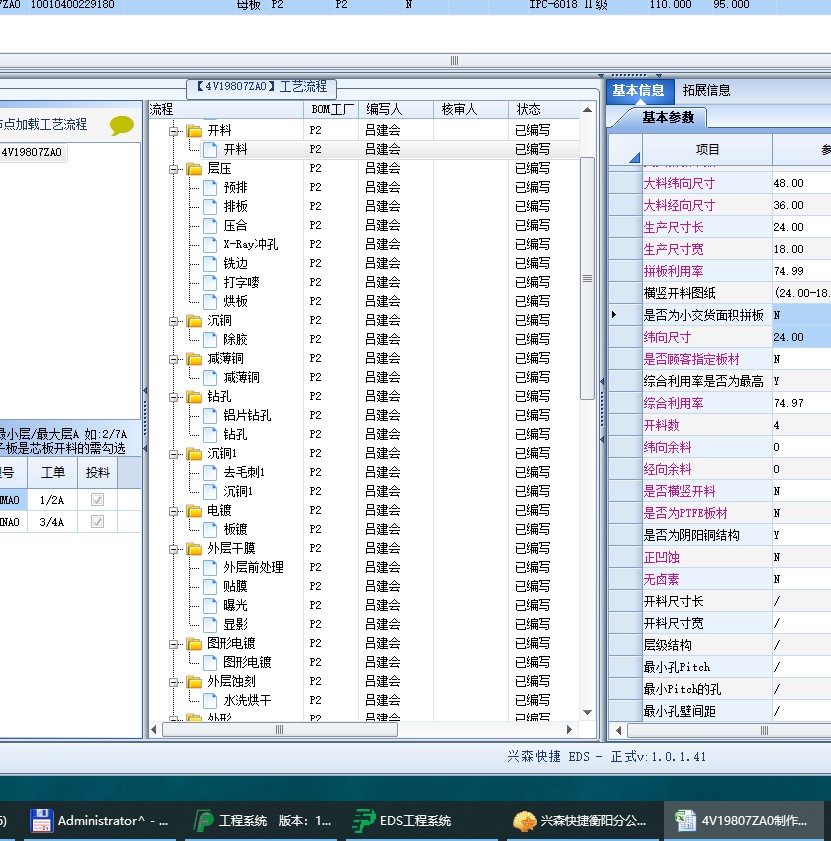Select the 沉铜1 folder icon
Viewport: 831px width, 841px height.
(x=194, y=453)
